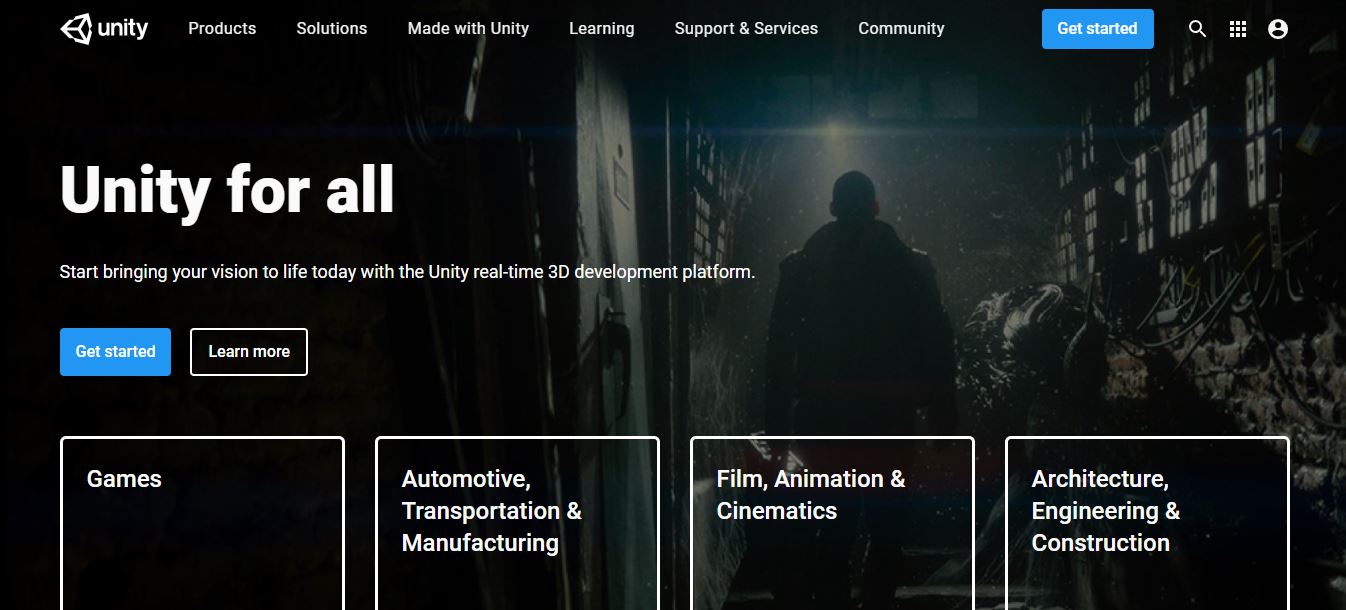Click the "Unity for all" headline
Image resolution: width=1346 pixels, height=610 pixels.
pyautogui.click(x=227, y=190)
